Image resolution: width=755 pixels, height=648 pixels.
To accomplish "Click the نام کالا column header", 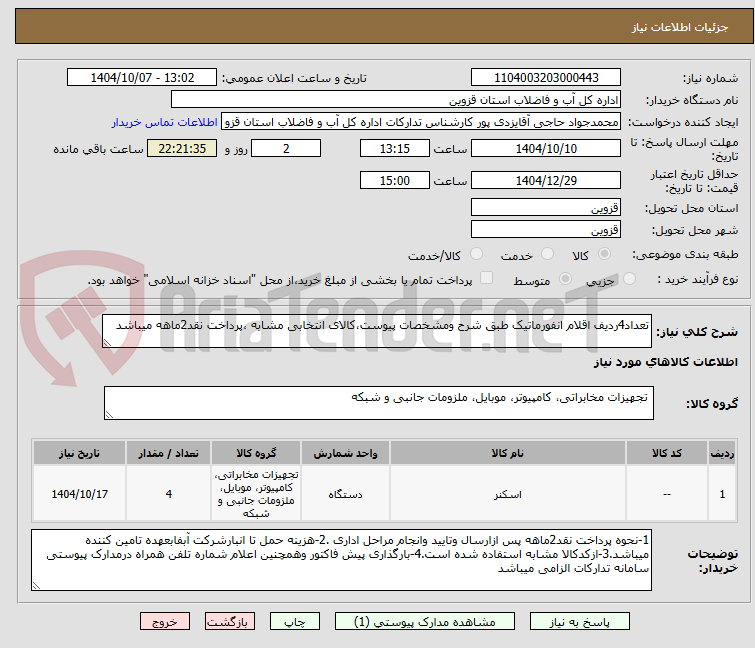I will (x=515, y=453).
